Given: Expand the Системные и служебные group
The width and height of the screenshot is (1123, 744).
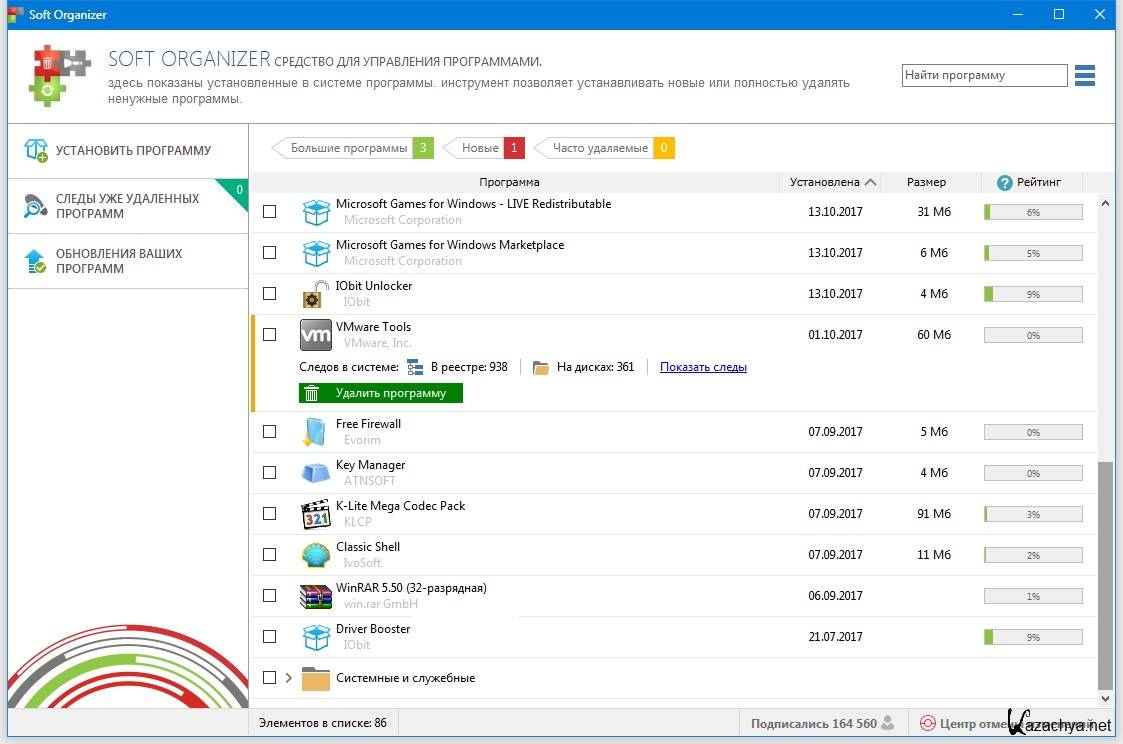Looking at the screenshot, I should click(289, 678).
